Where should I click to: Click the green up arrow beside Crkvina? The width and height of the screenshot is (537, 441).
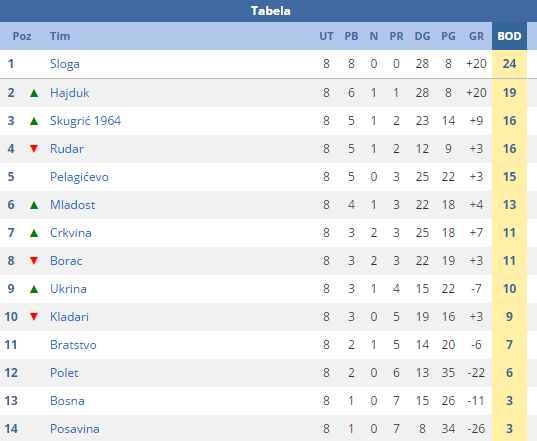34,233
